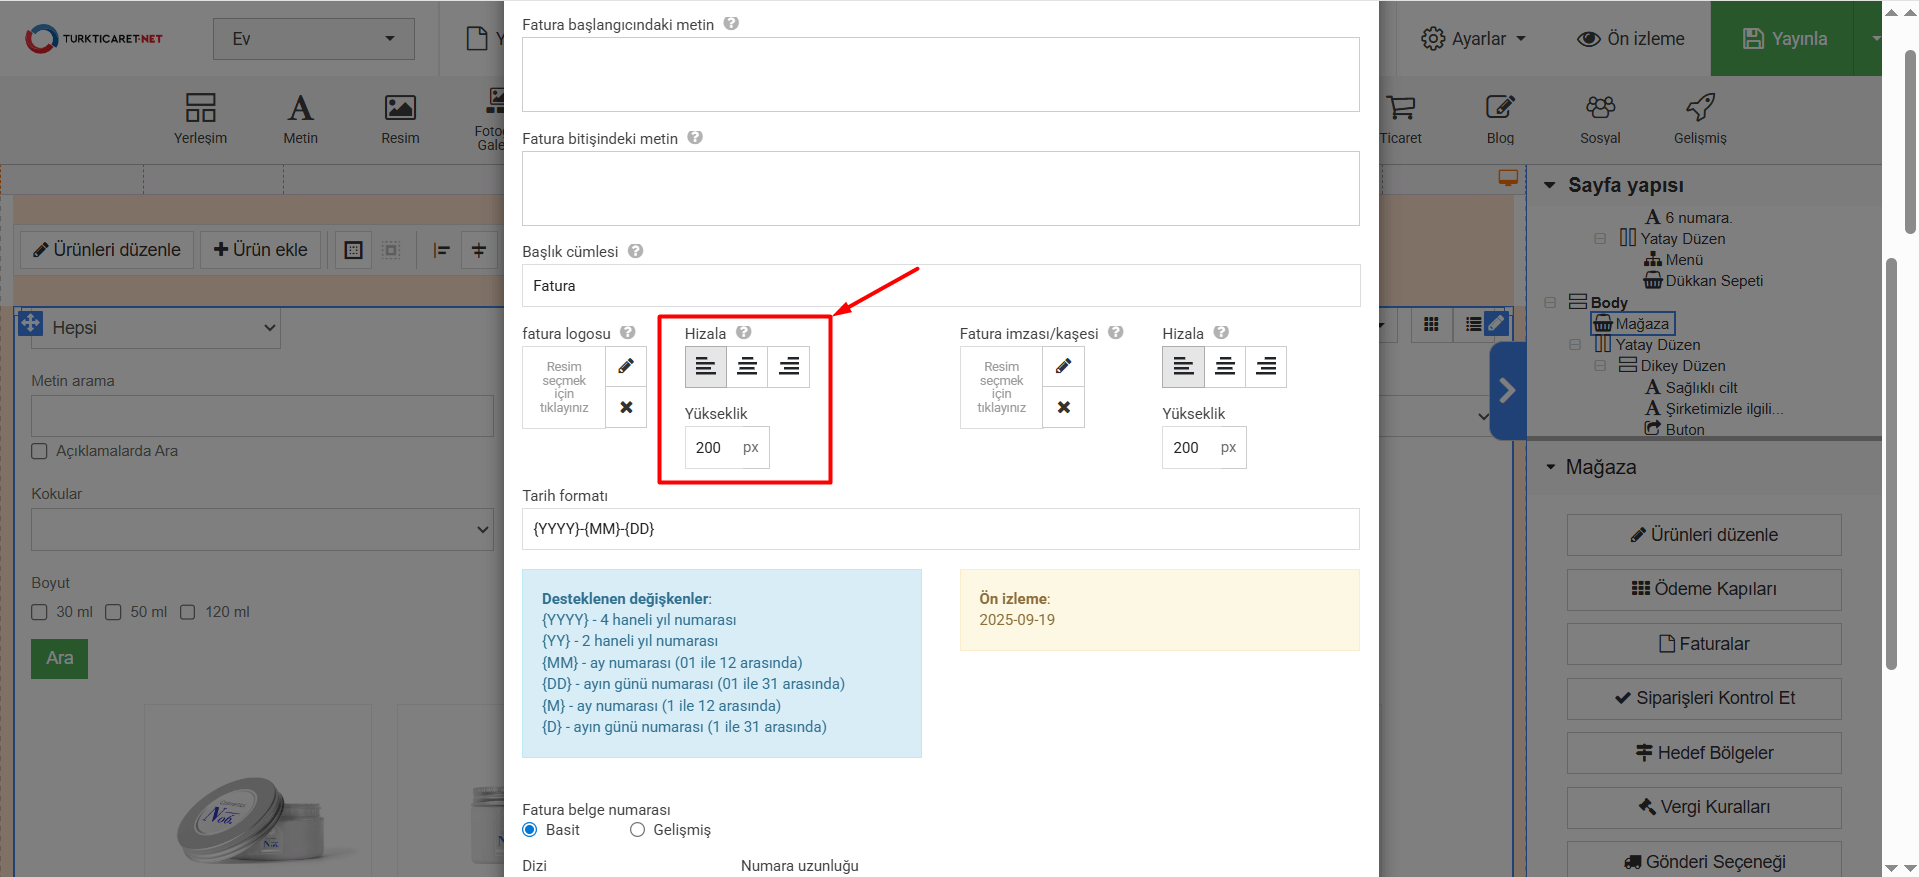Enable the Açıklamalarda Ara checkbox
This screenshot has width=1919, height=877.
tap(40, 451)
